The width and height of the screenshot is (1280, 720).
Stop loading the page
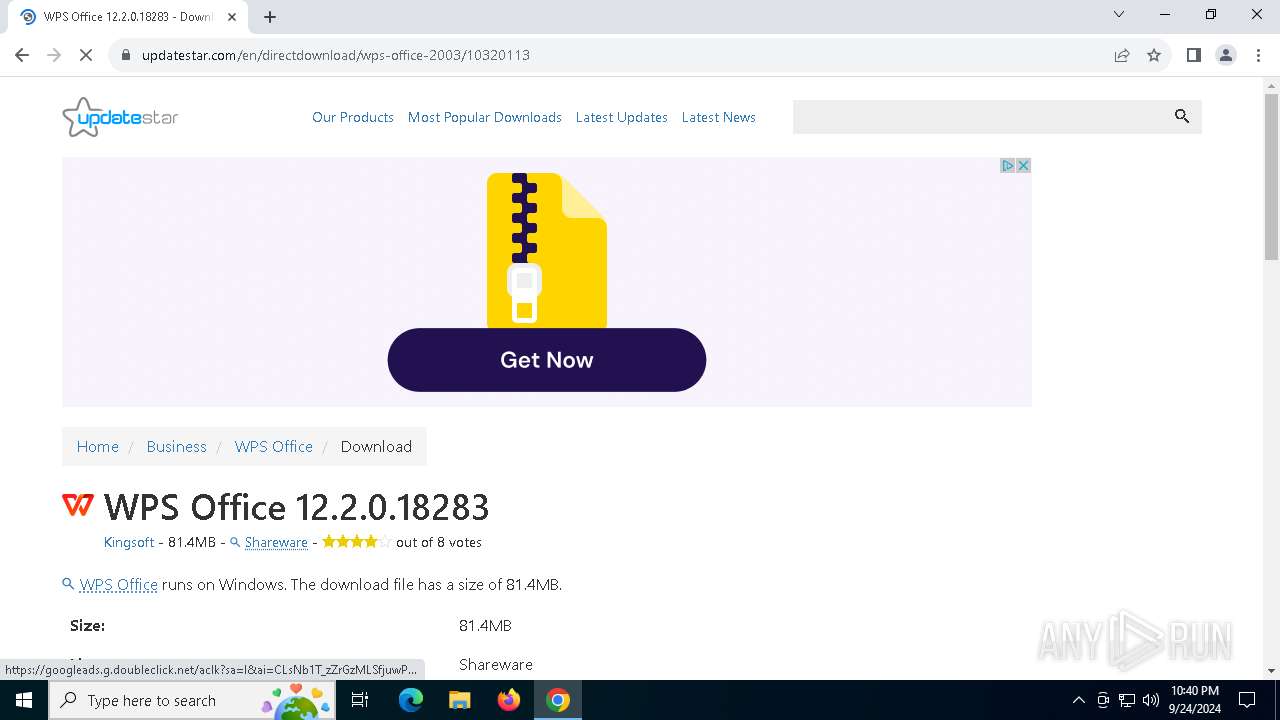[x=86, y=55]
